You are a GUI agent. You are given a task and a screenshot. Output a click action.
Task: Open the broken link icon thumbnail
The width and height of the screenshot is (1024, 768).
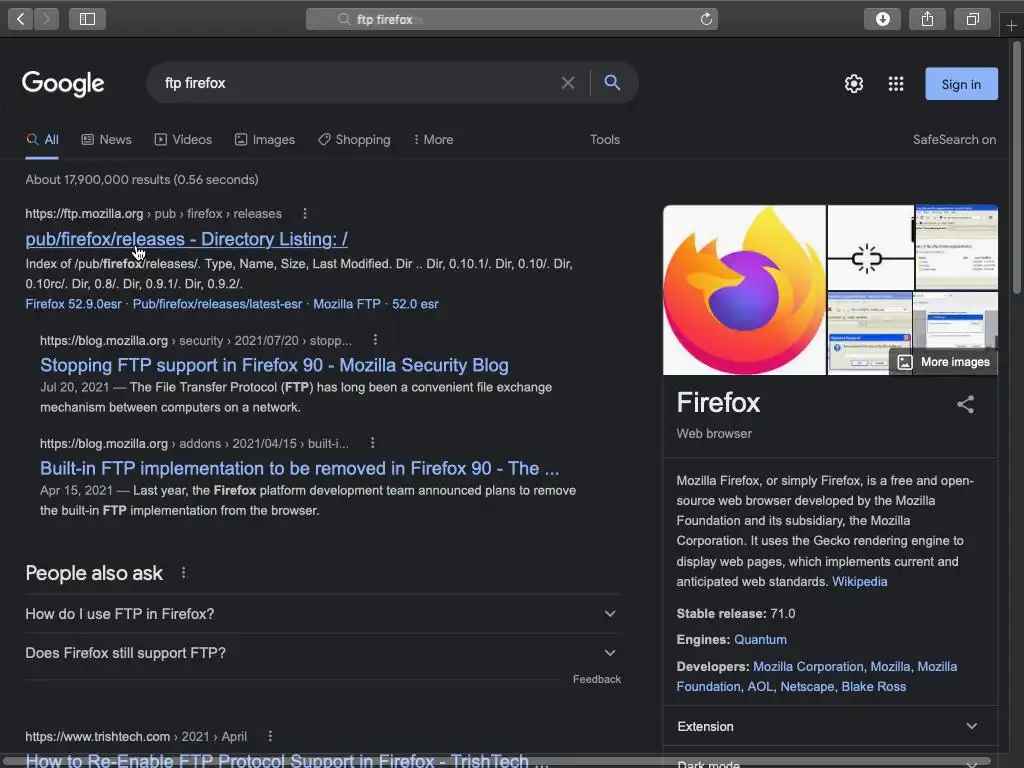[x=870, y=248]
